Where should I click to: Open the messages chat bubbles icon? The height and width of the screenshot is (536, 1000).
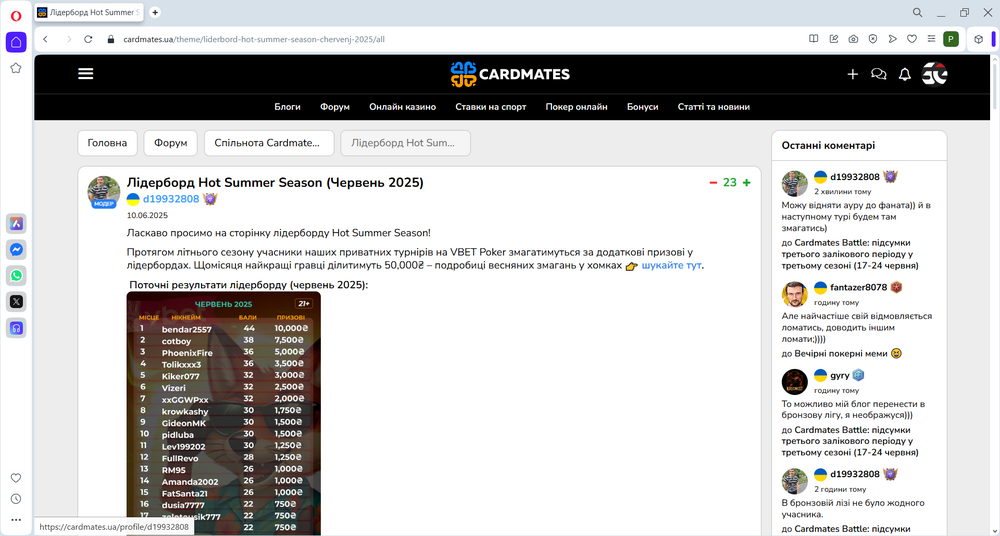click(x=879, y=75)
